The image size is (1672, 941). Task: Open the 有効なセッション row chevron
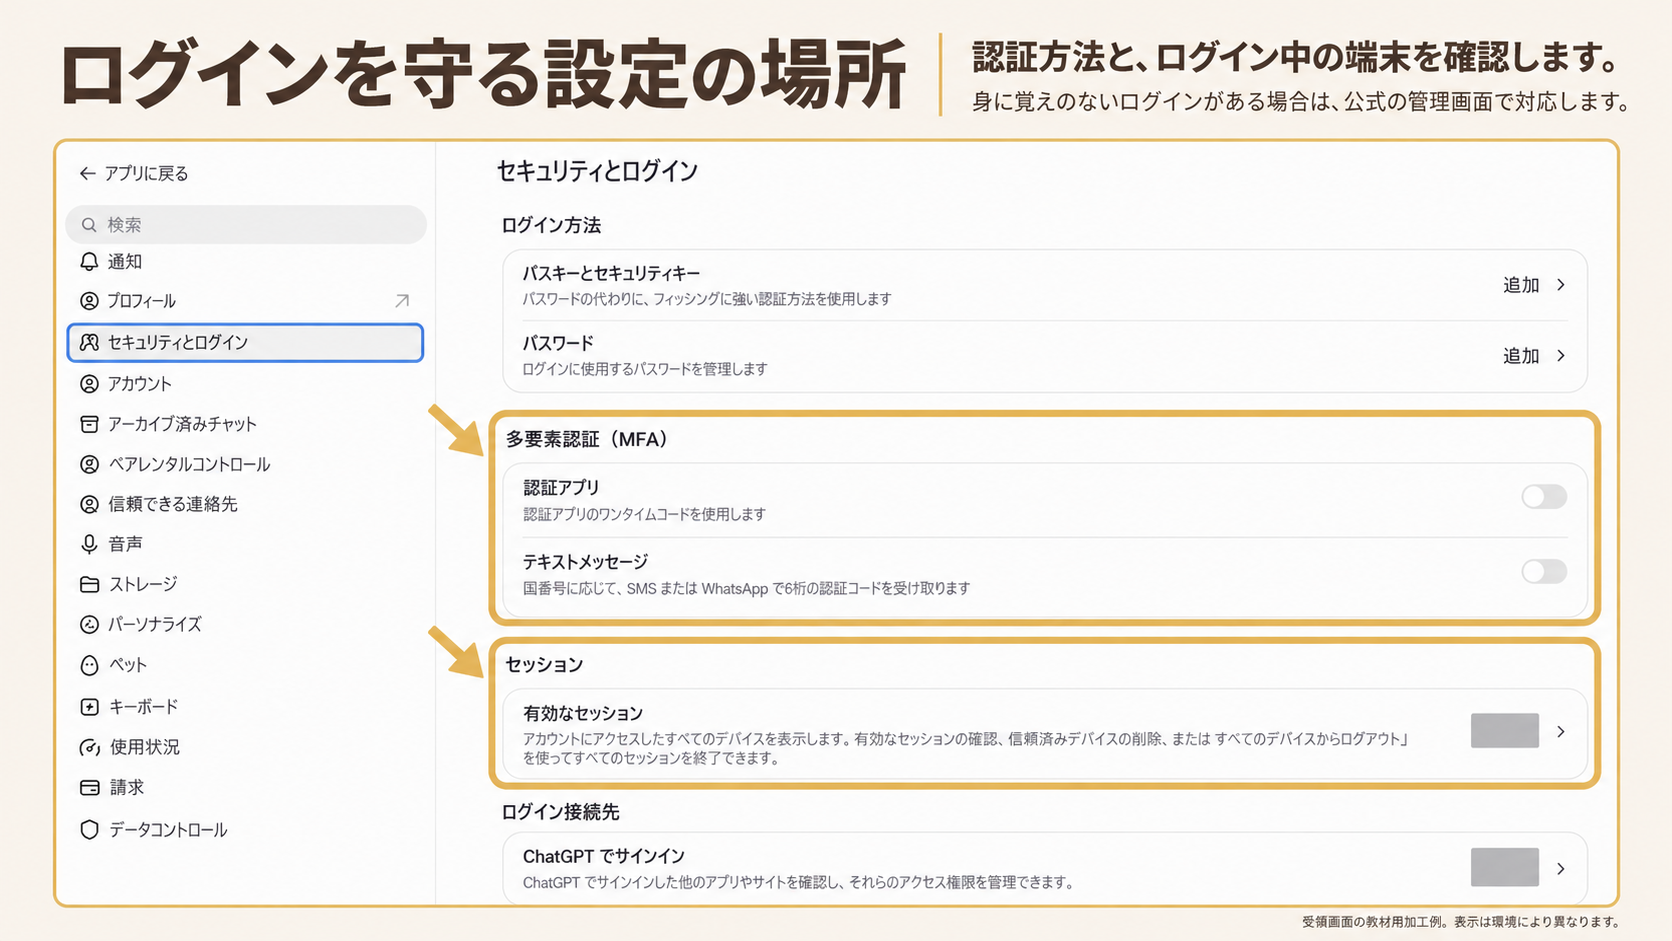[1561, 732]
